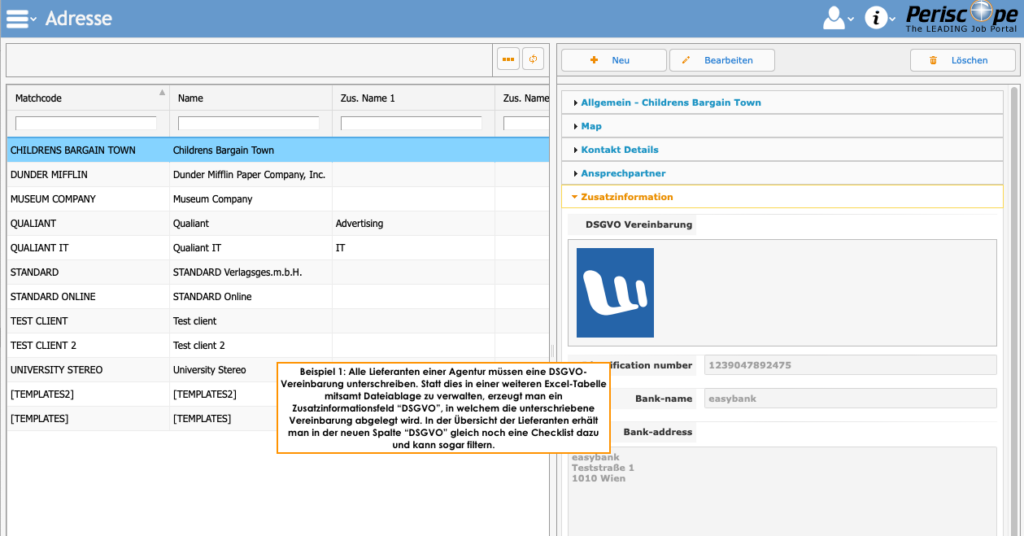Click the Neu button
Viewport: 1024px width, 536px height.
(x=614, y=60)
